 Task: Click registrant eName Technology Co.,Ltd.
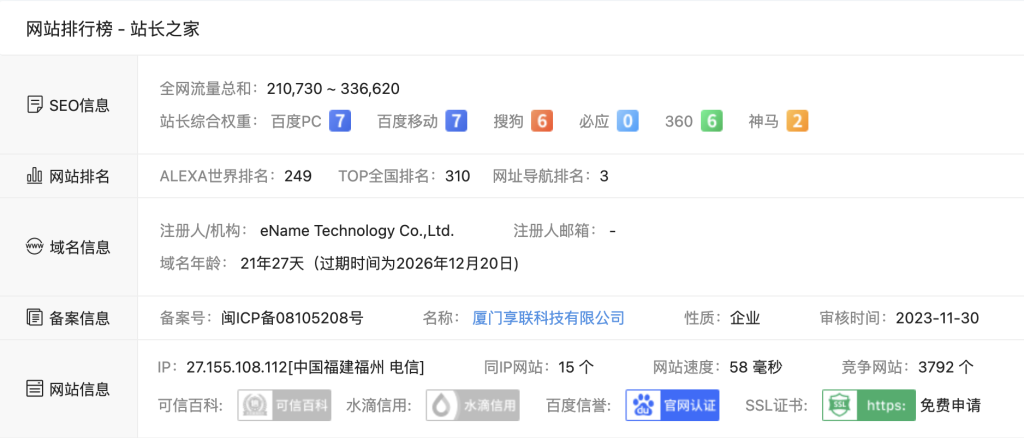tap(357, 230)
